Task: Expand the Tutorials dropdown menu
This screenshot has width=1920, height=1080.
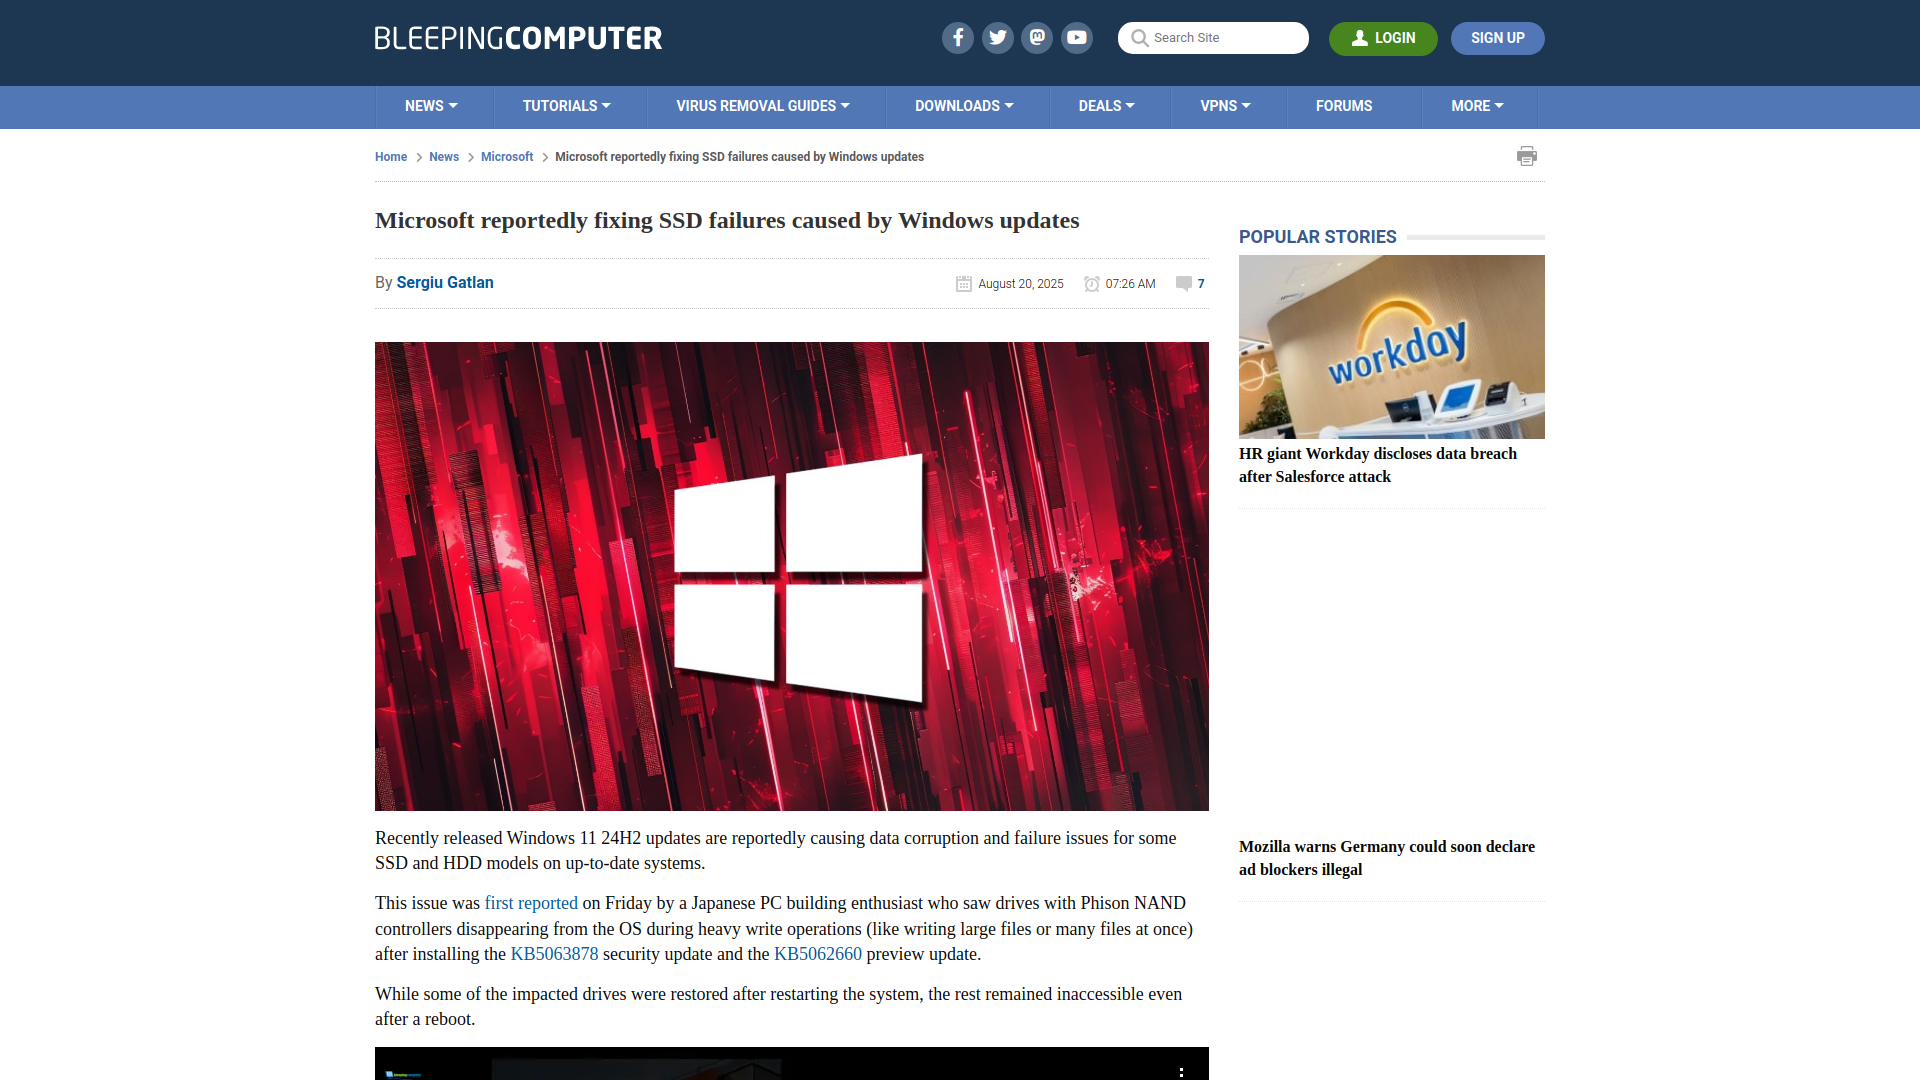Action: (x=566, y=106)
